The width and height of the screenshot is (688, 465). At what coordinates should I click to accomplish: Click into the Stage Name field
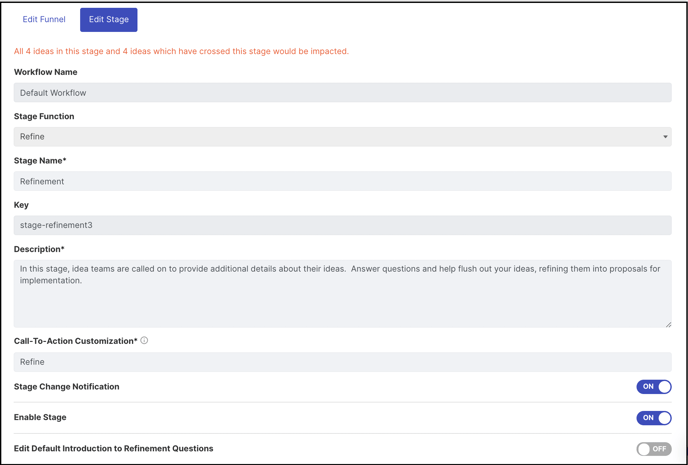(342, 181)
